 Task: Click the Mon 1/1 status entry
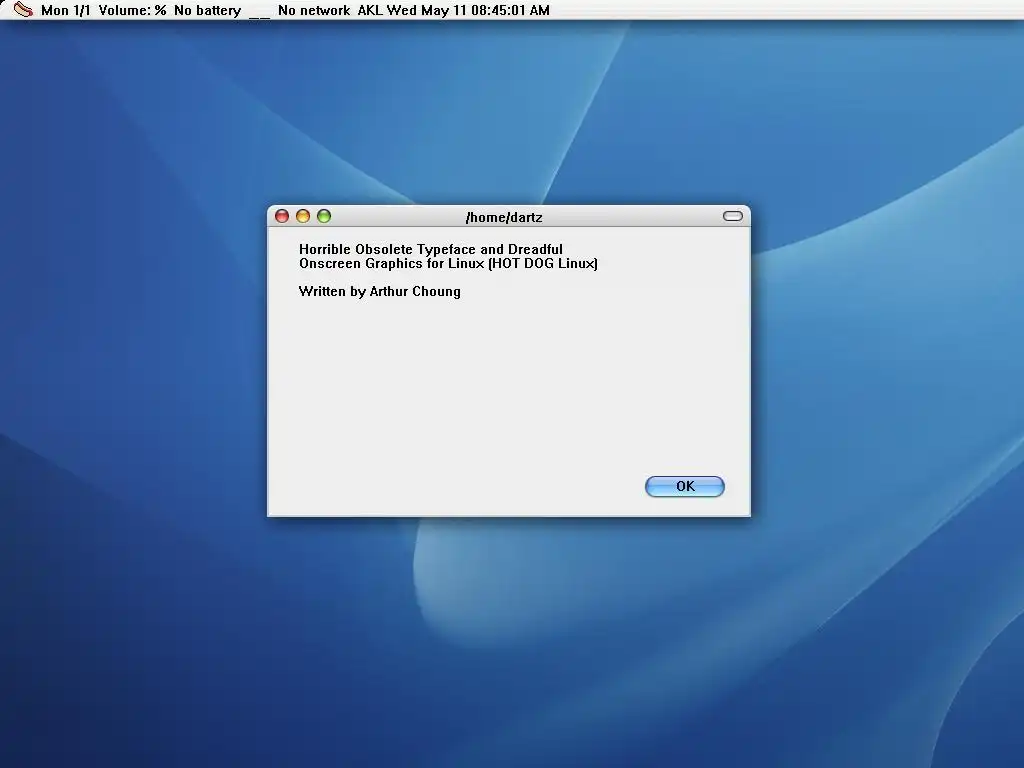(x=65, y=10)
